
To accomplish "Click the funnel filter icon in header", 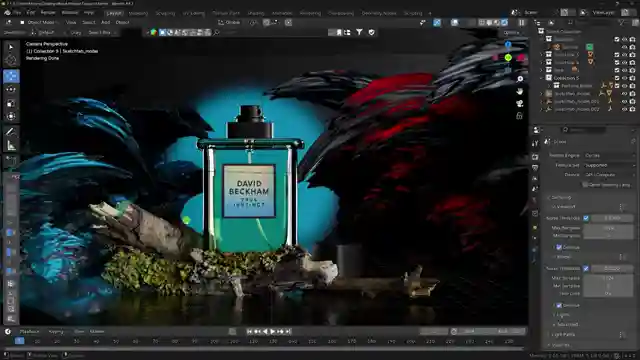I will (359, 32).
